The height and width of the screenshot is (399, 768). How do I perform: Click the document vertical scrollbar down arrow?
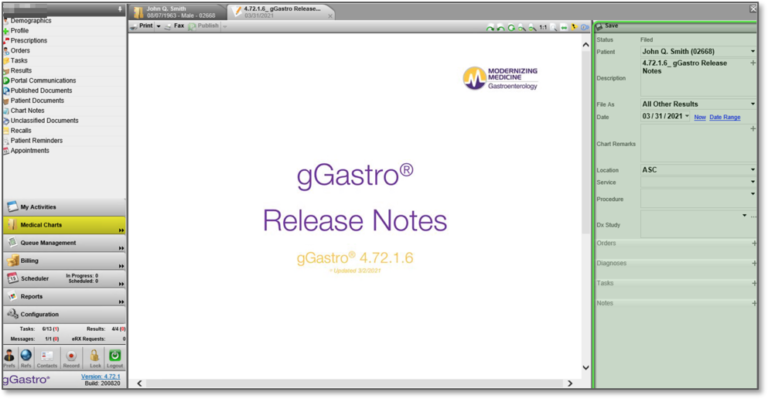pos(586,368)
